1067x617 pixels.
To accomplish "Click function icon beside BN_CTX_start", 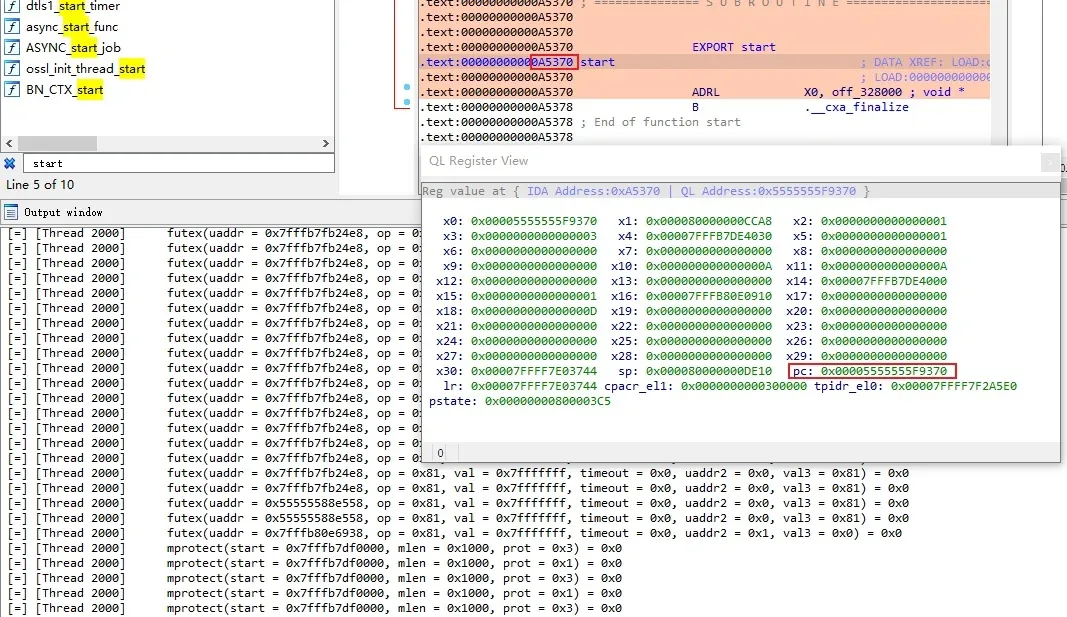I will click(x=12, y=90).
